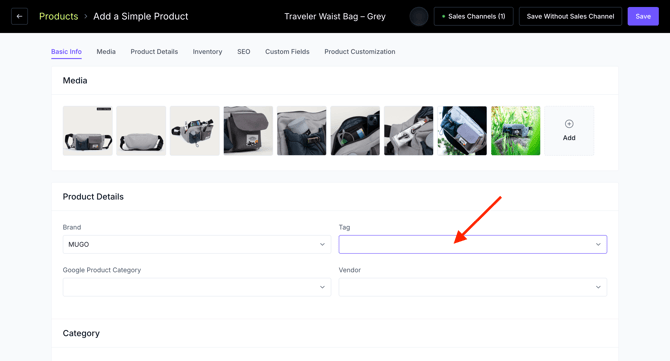Go to the SEO tab
Screen dimensions: 670x361
[244, 52]
